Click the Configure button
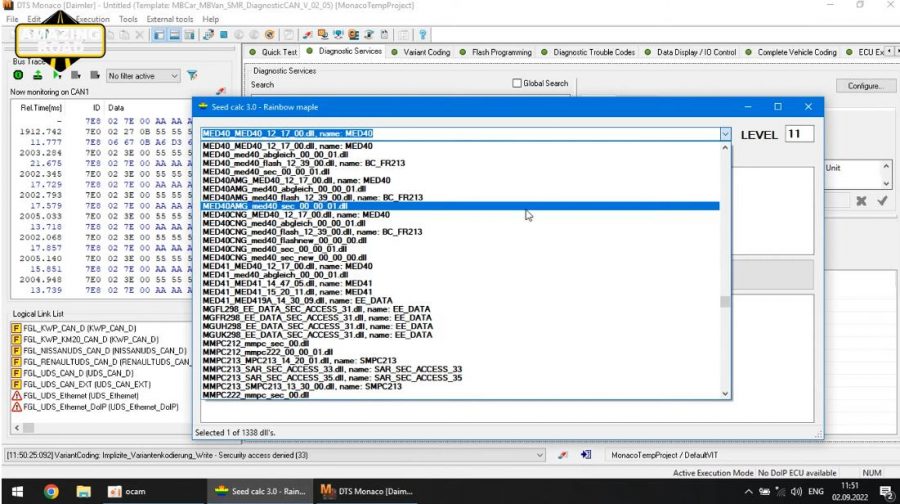 point(864,86)
